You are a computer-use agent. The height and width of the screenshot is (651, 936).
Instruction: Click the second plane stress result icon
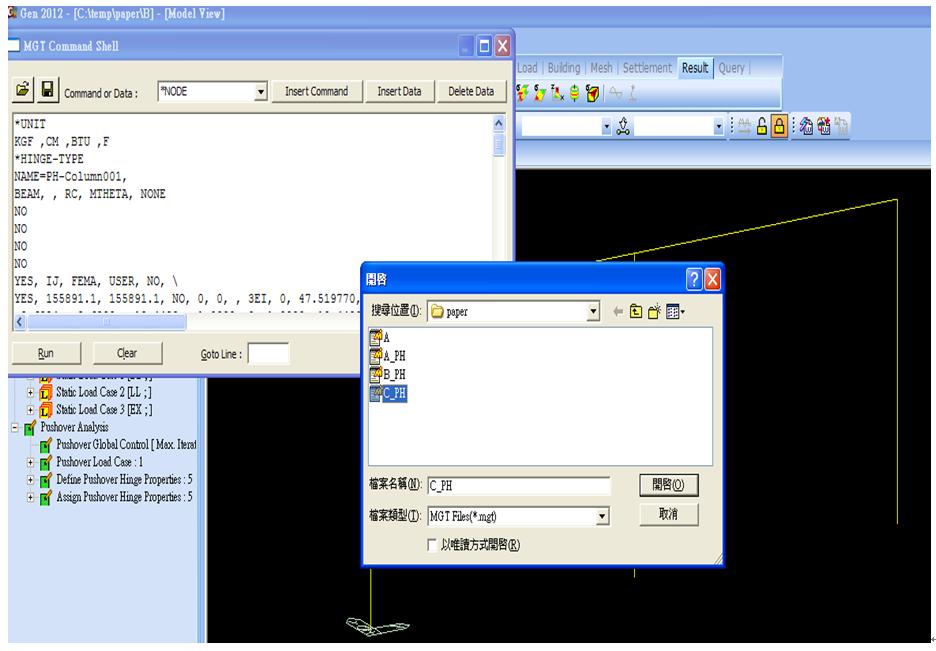(x=540, y=93)
